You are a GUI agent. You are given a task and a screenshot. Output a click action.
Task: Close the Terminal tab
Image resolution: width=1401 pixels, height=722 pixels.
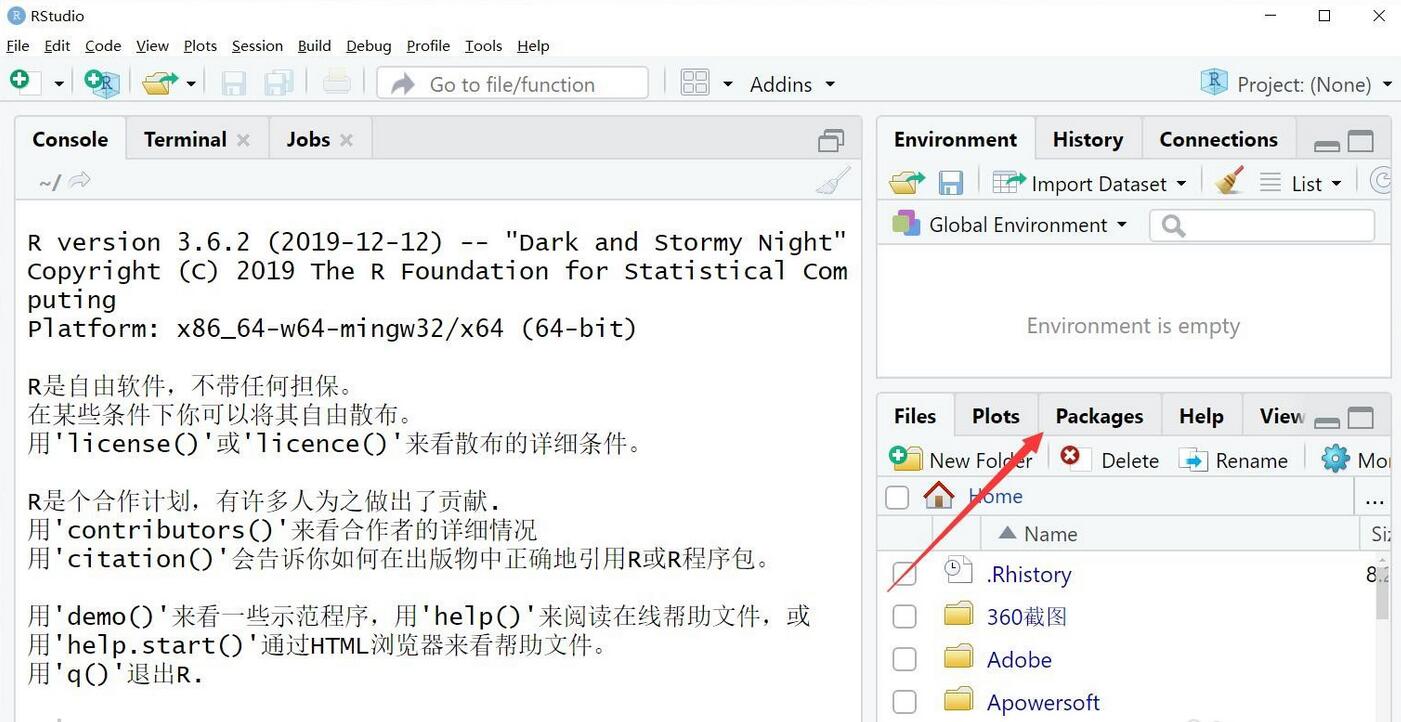coord(243,140)
